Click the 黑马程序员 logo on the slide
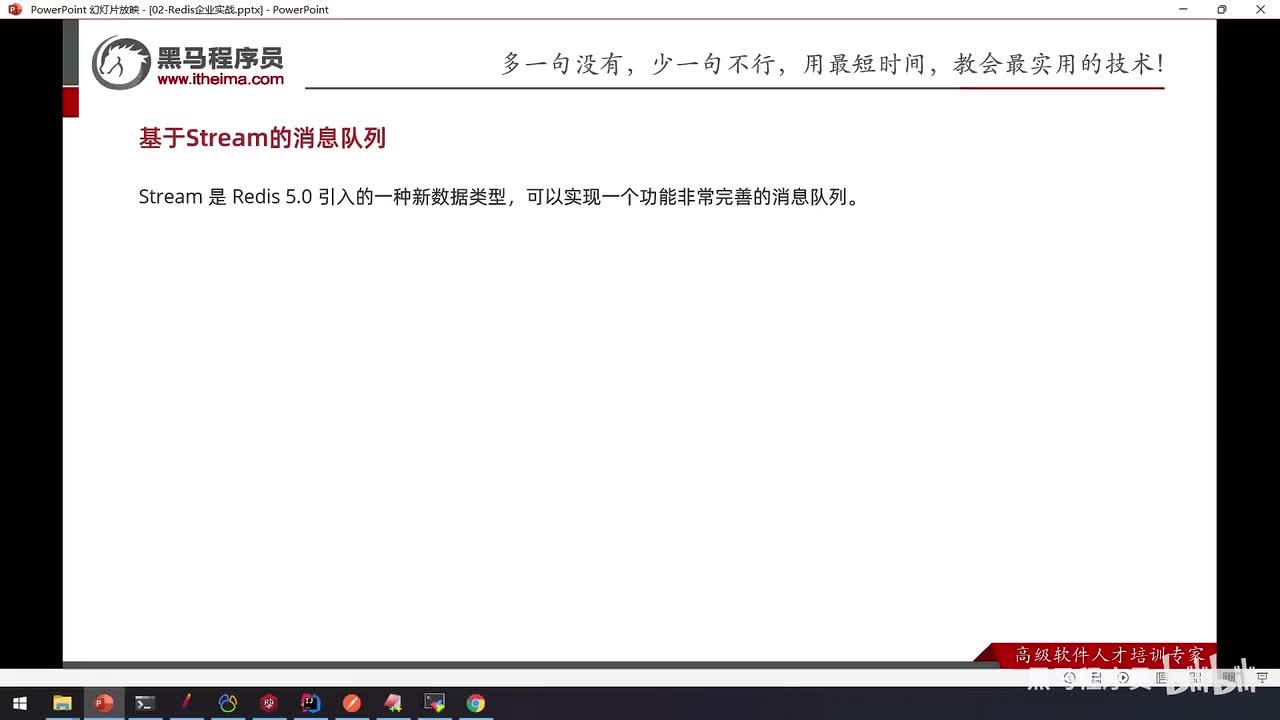This screenshot has width=1280, height=720. [188, 62]
